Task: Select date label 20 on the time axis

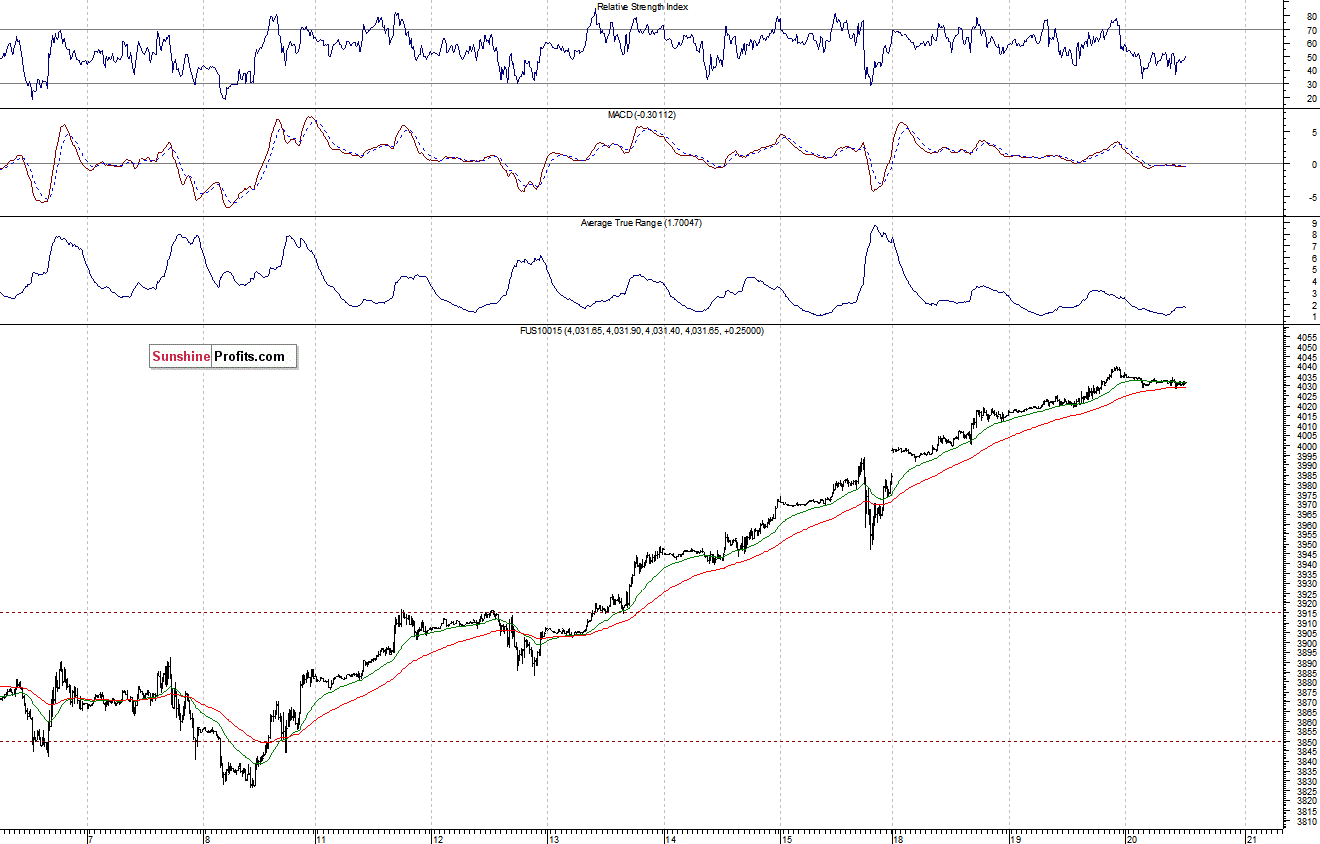Action: [x=1130, y=838]
